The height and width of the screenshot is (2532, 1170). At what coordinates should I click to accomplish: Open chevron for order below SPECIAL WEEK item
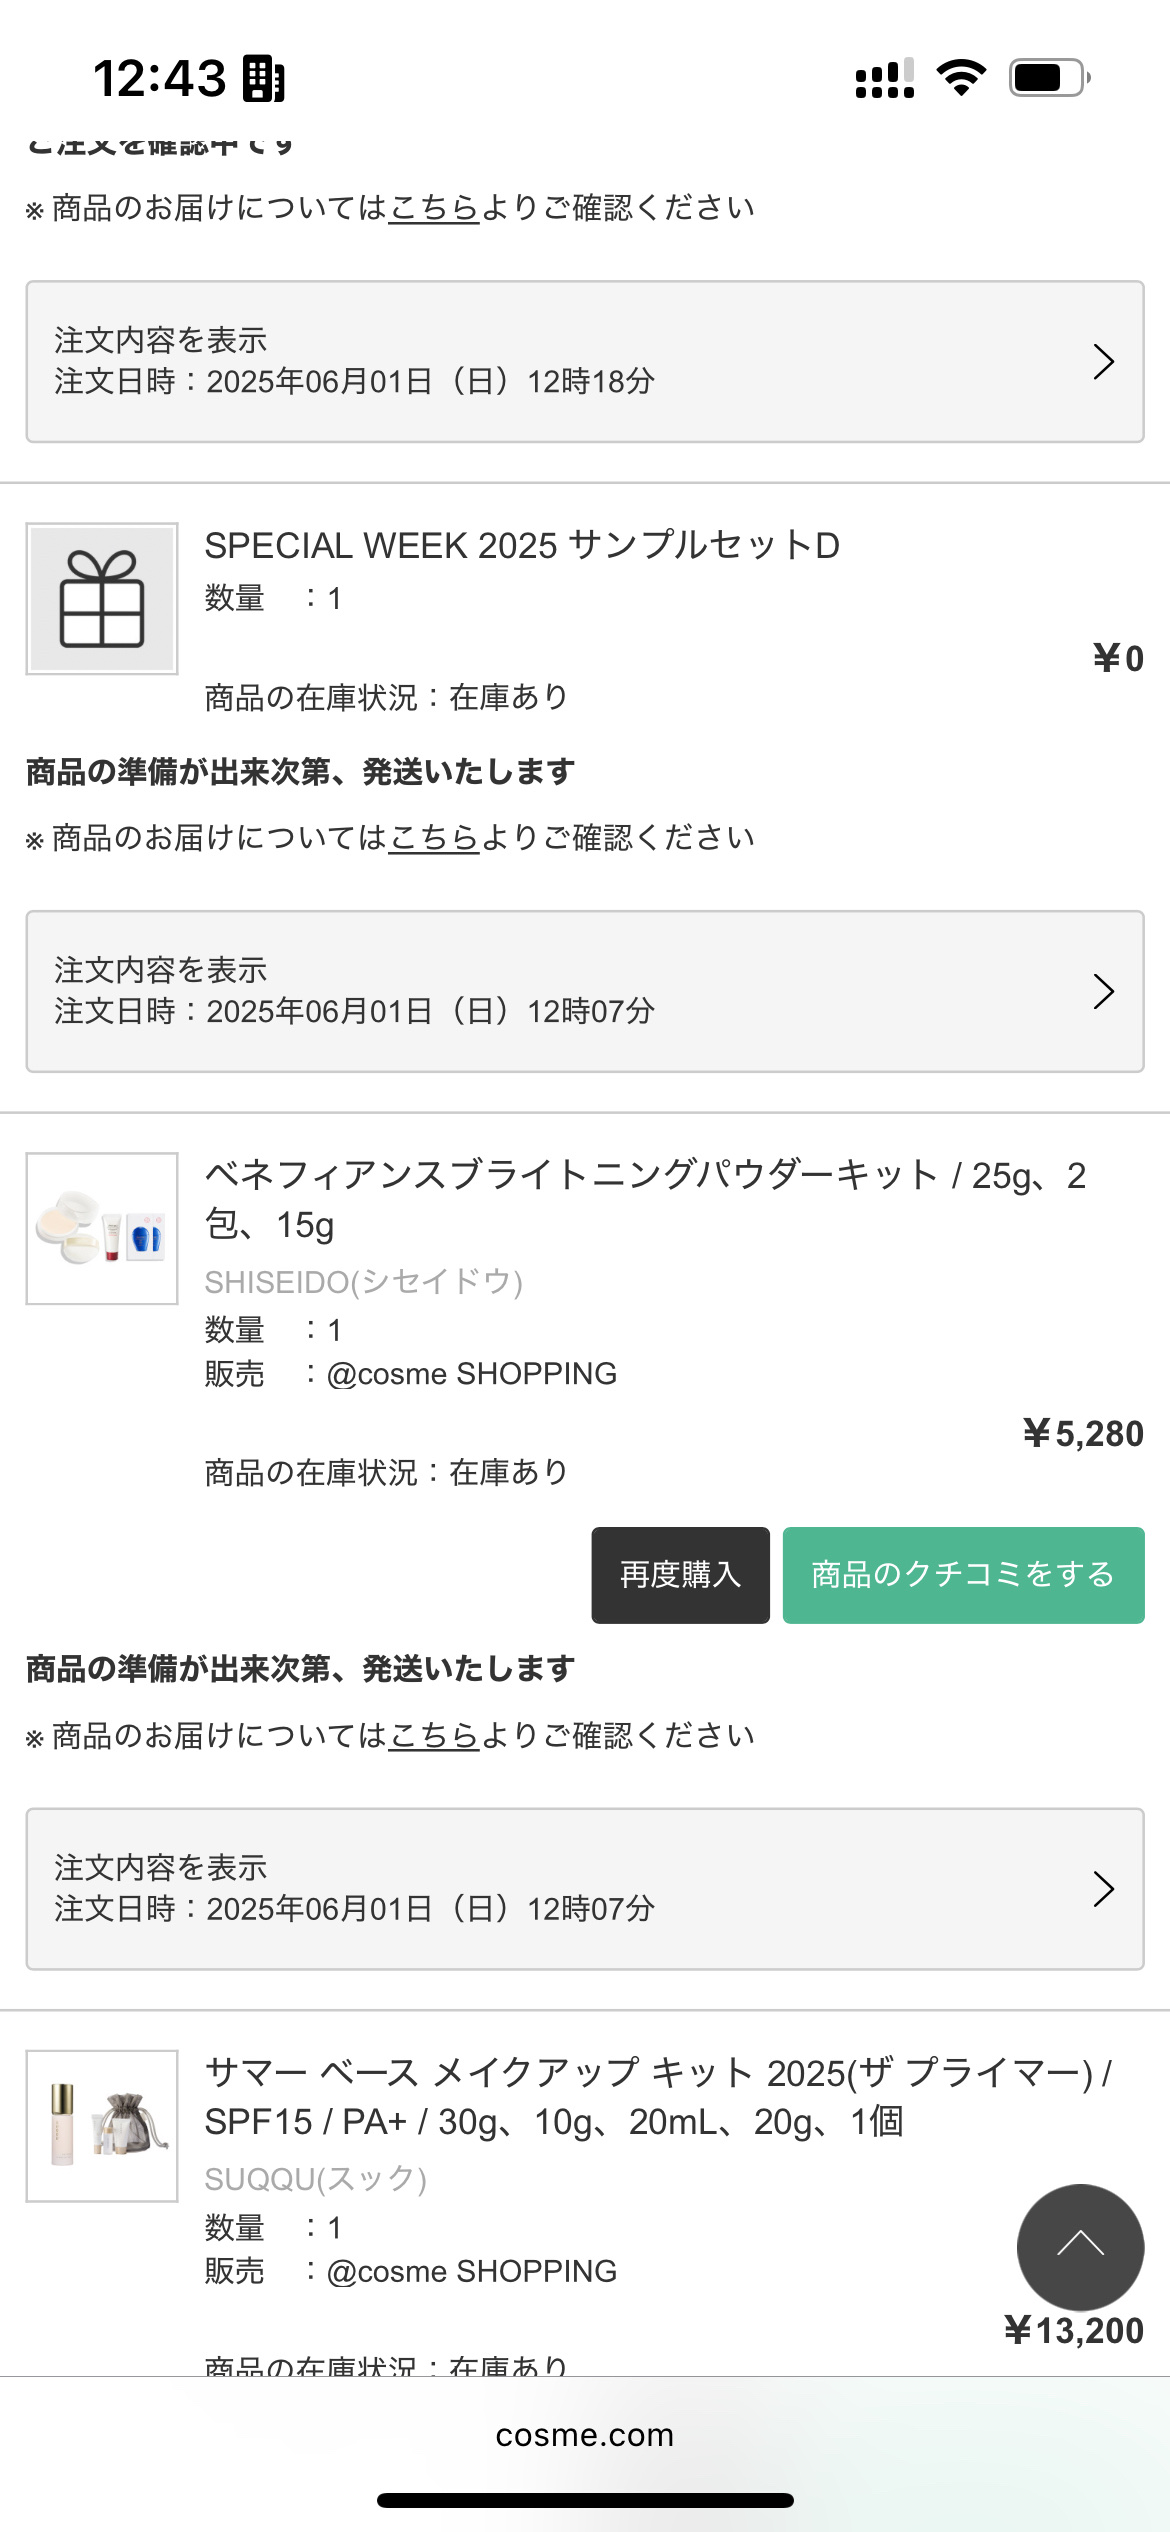(x=1103, y=991)
